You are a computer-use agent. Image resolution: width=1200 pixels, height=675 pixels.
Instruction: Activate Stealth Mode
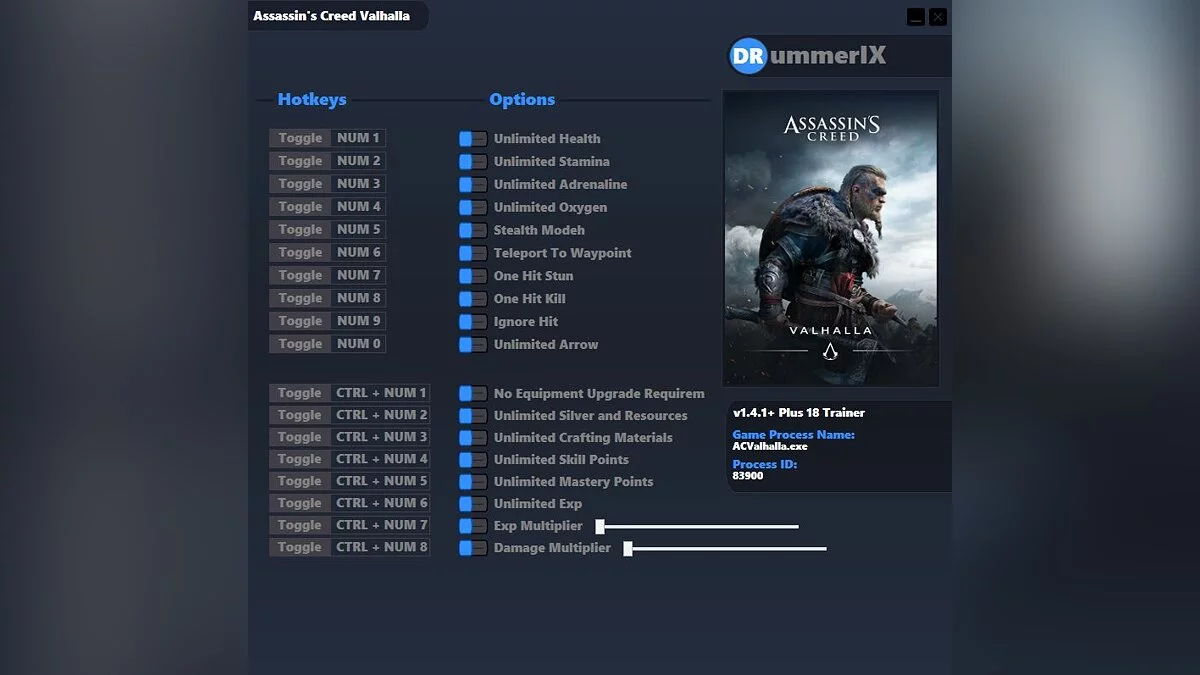click(x=471, y=230)
